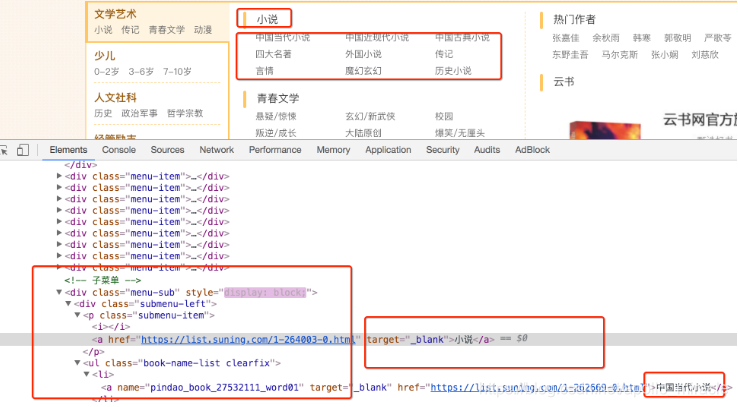This screenshot has height=407, width=738.
Task: Open the 大陆原创 link
Action: coord(363,133)
